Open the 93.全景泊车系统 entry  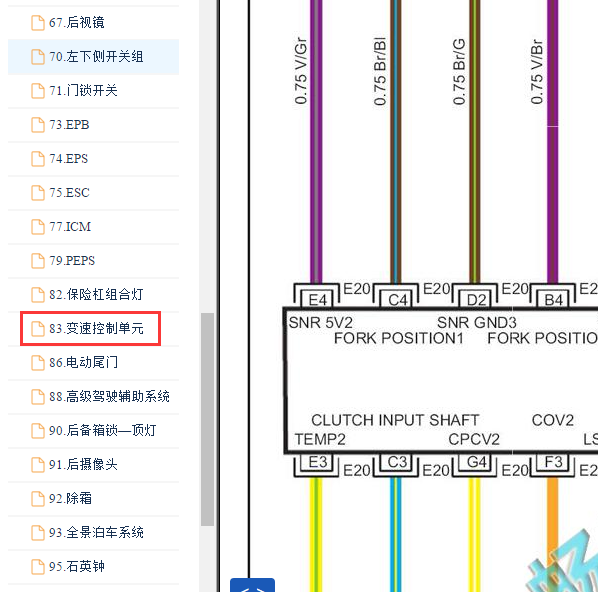pos(93,532)
